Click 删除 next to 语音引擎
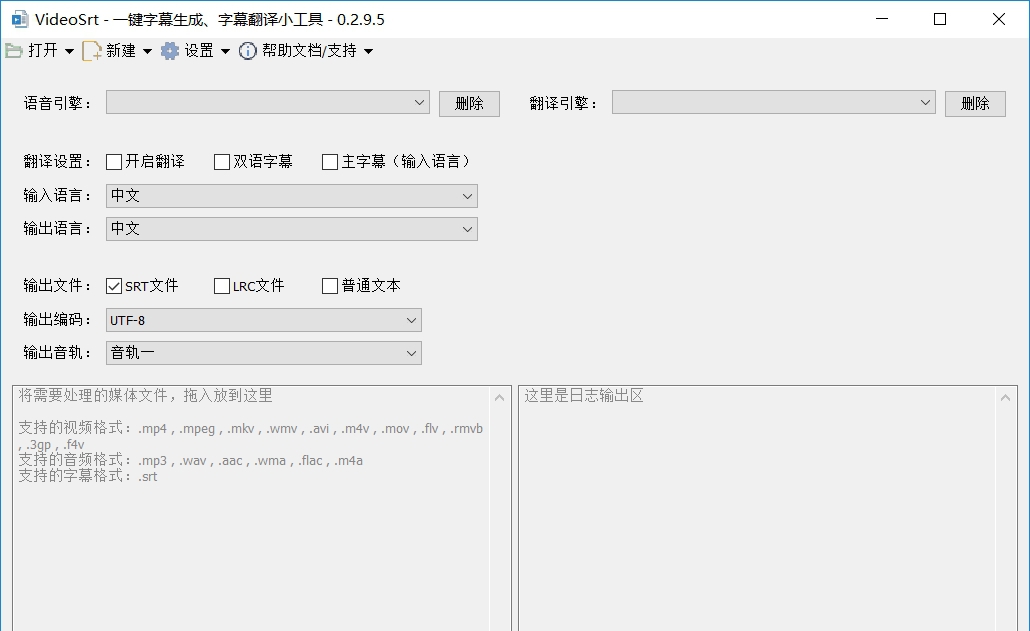The width and height of the screenshot is (1030, 631). coord(468,102)
